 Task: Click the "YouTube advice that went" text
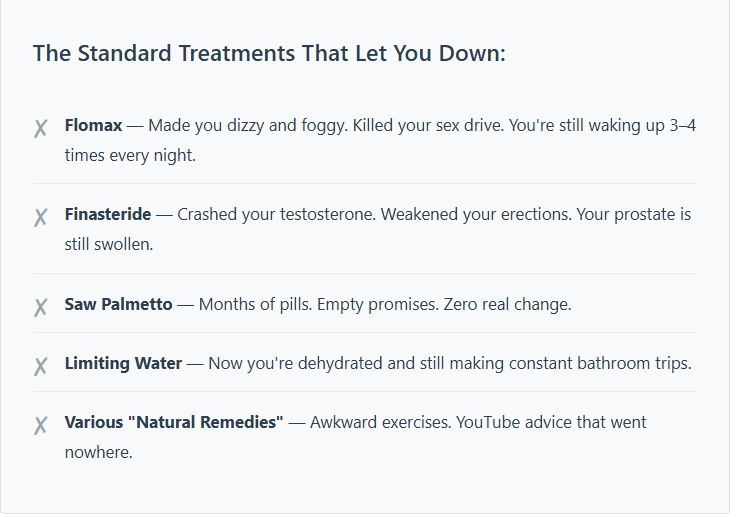tap(551, 423)
